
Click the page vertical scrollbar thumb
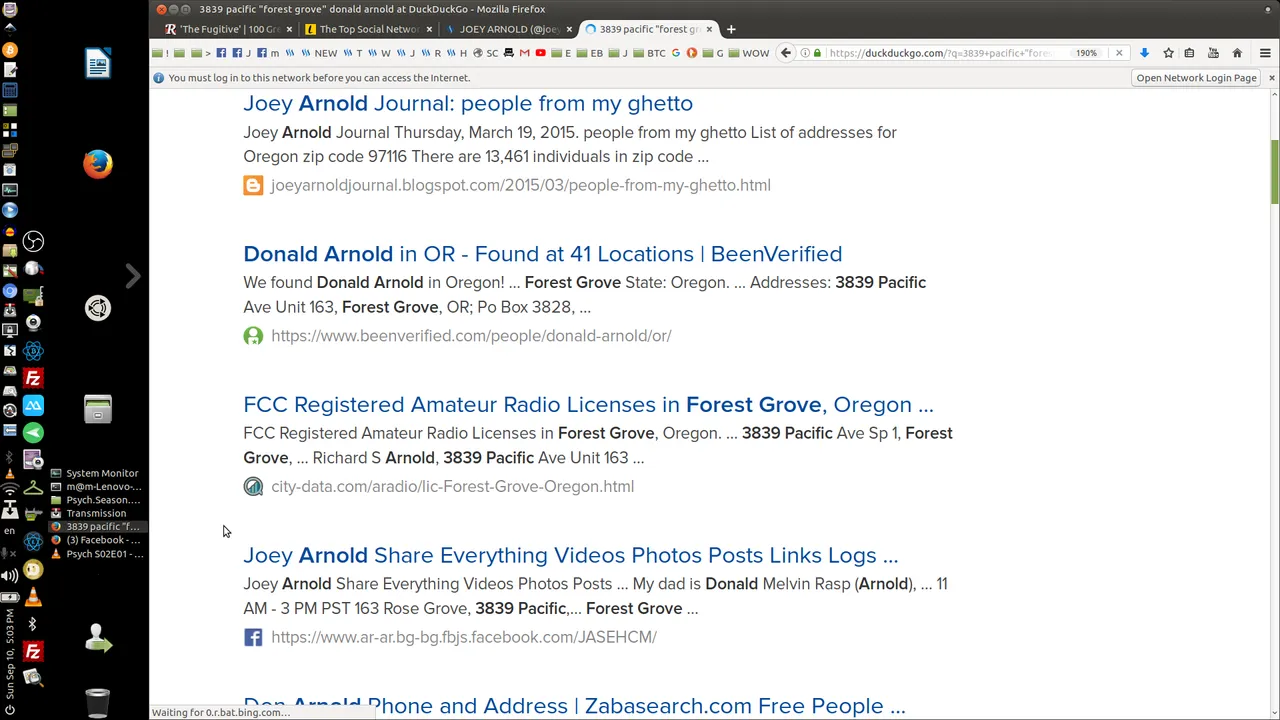[x=1274, y=171]
